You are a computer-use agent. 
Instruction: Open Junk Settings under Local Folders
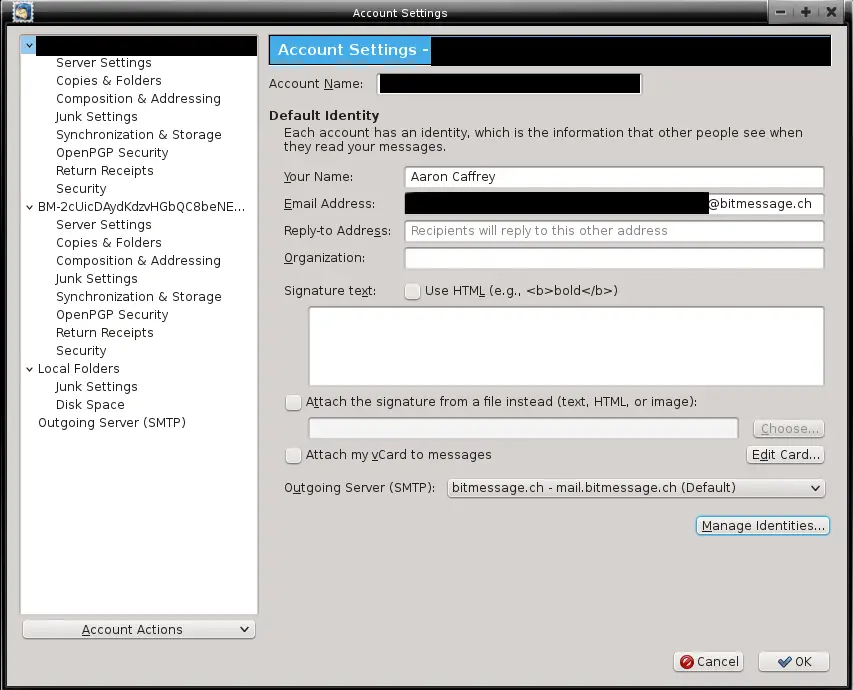click(96, 386)
